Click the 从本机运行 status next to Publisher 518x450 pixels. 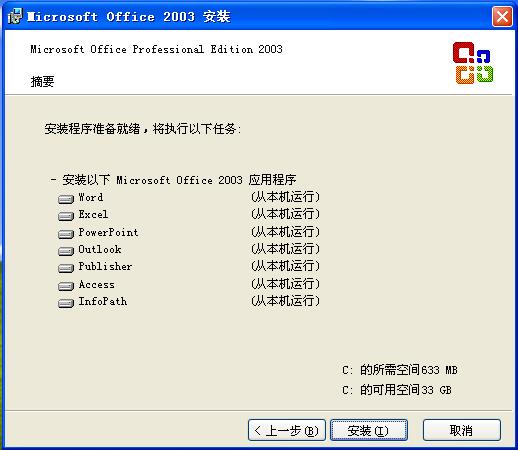(x=285, y=266)
